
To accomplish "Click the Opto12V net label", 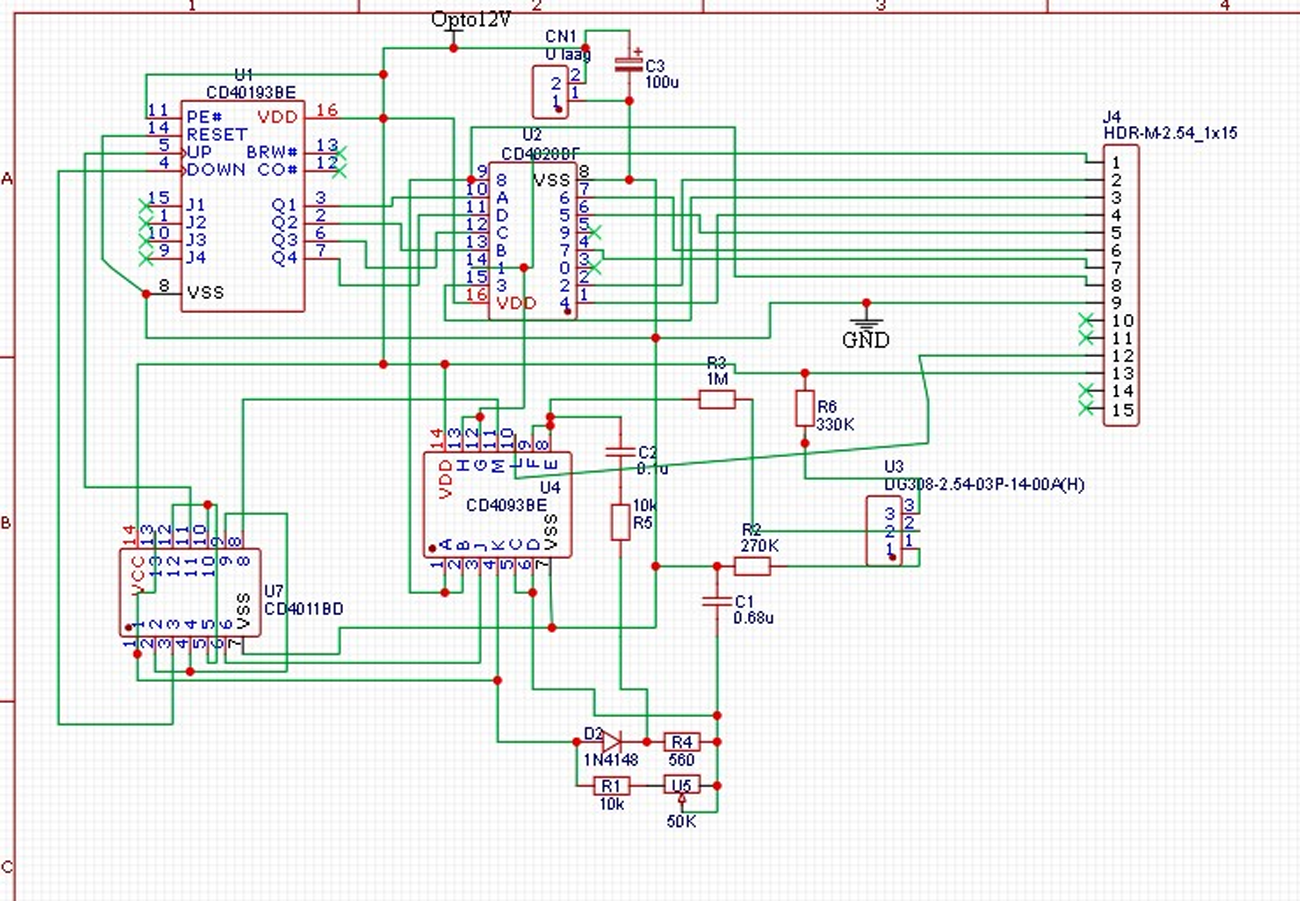I will [471, 20].
